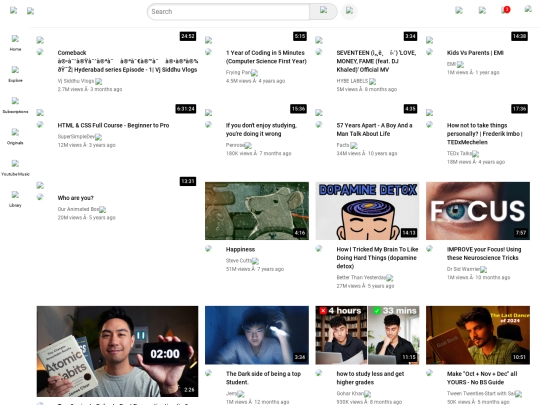Screen dimensions: 540x405
Task: Click verified badge next to Frying Pan
Action: pos(254,73)
